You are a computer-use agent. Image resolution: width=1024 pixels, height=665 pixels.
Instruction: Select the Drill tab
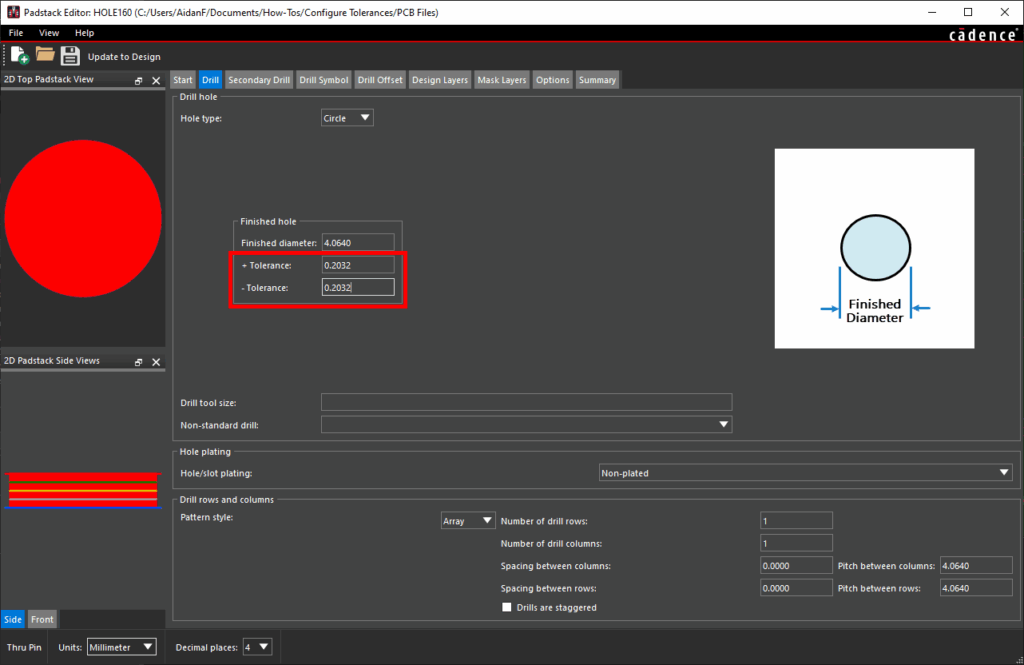[x=210, y=80]
